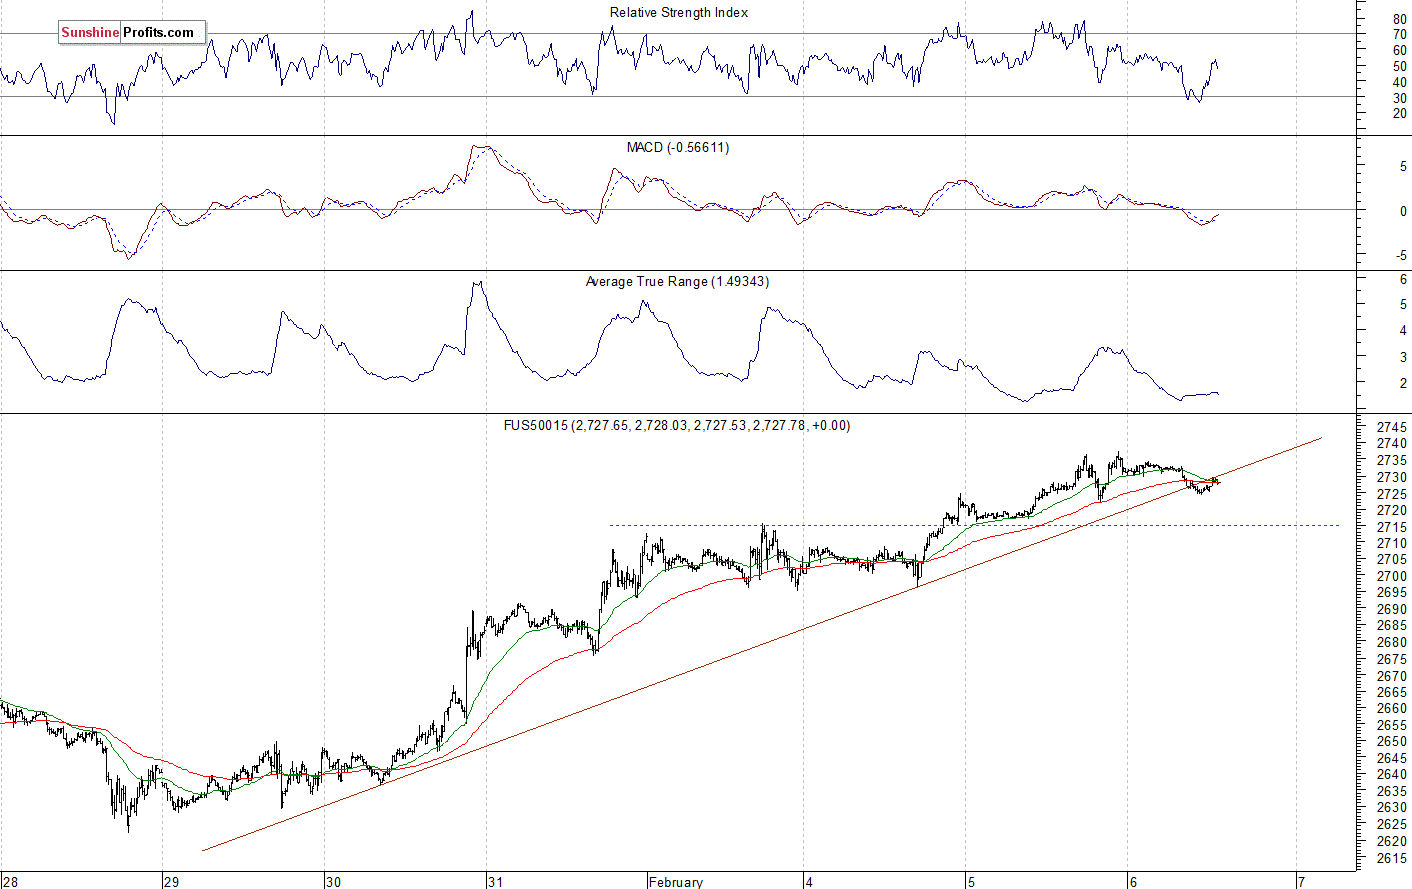Select the 28 date label on axis
Screen dimensions: 1412x889
pyautogui.click(x=10, y=882)
